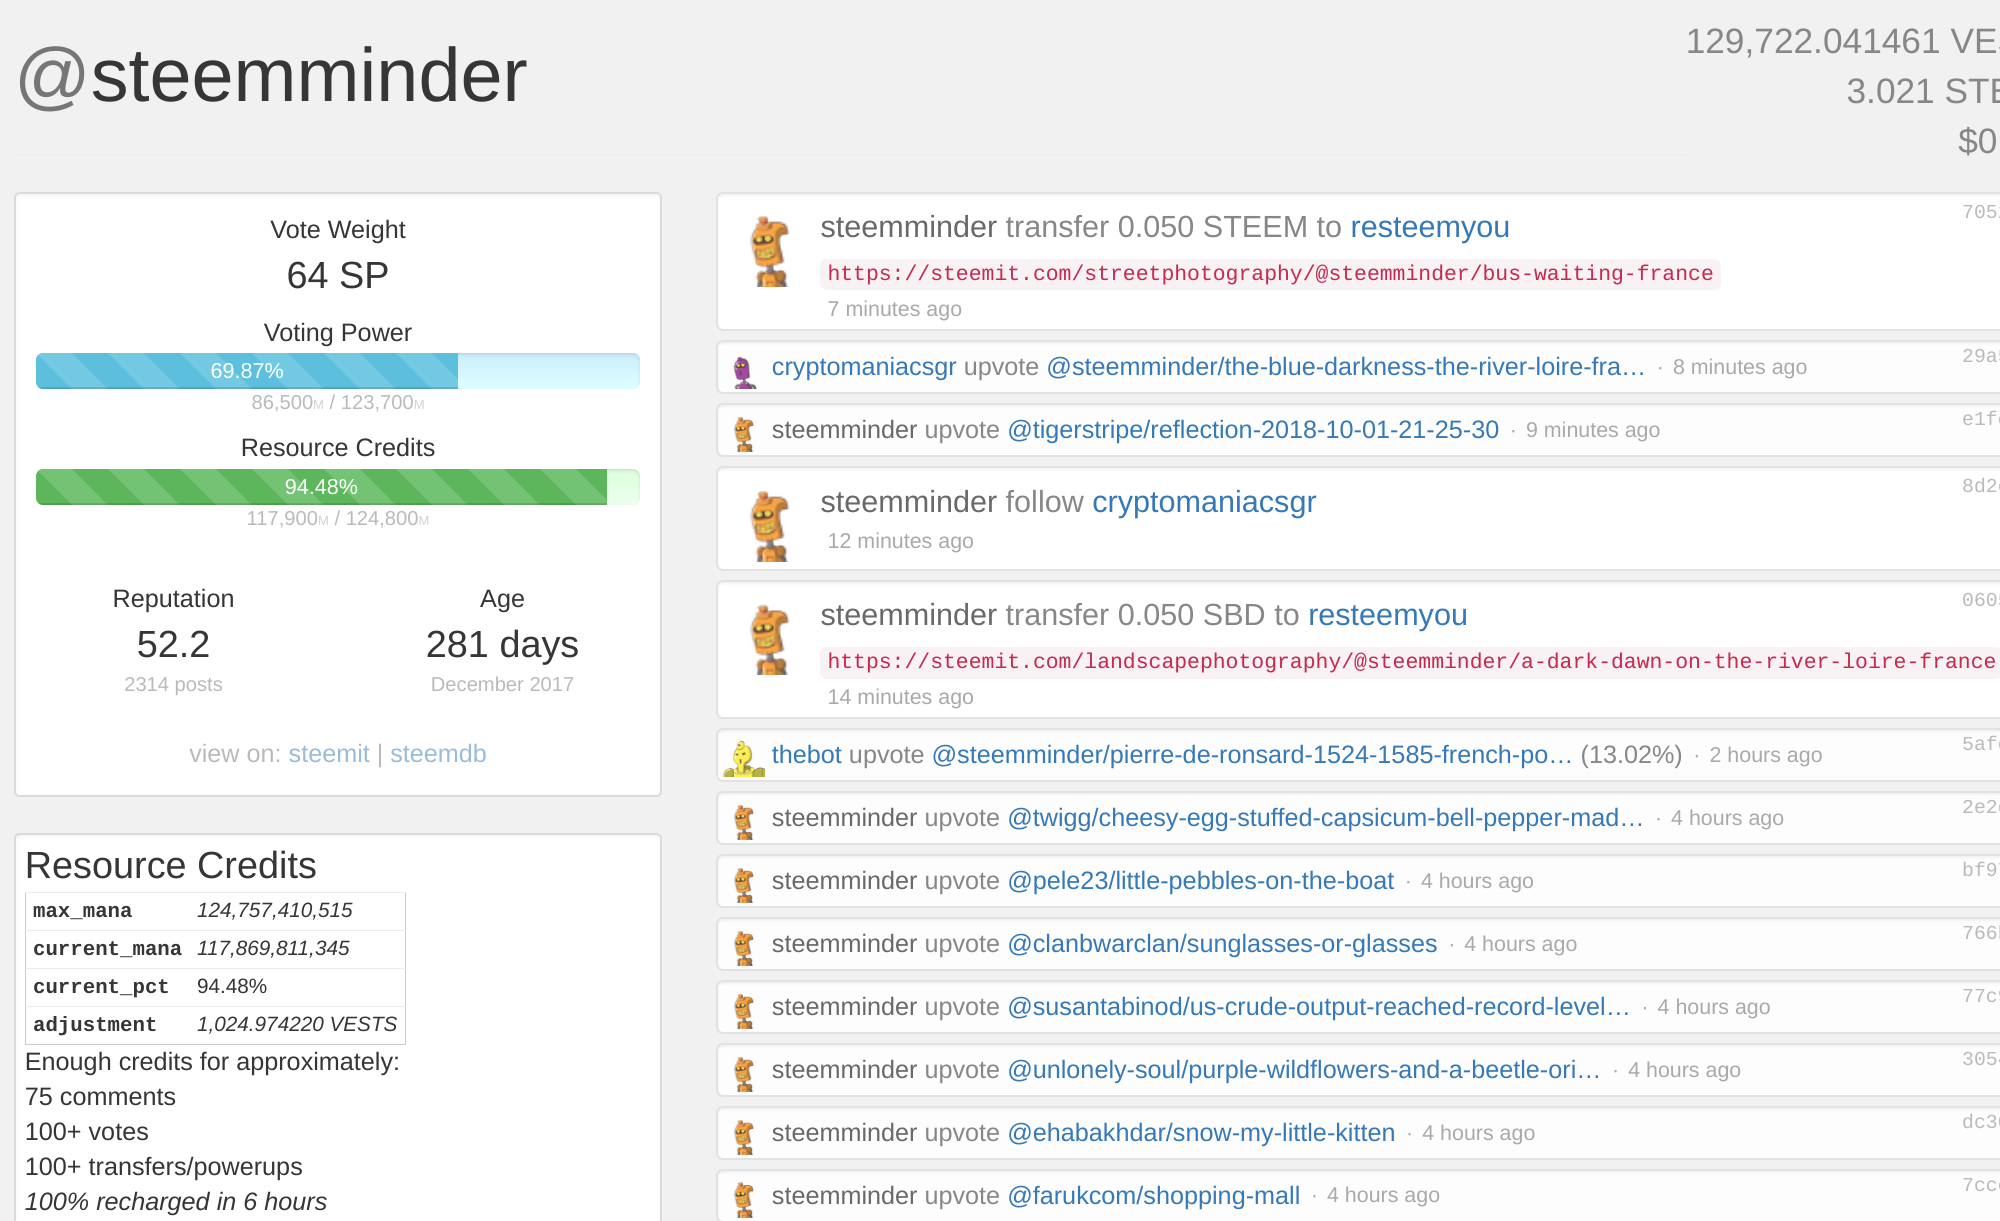Open the resteemyou link in STEEM transfer
The height and width of the screenshot is (1221, 2000).
[x=1430, y=227]
